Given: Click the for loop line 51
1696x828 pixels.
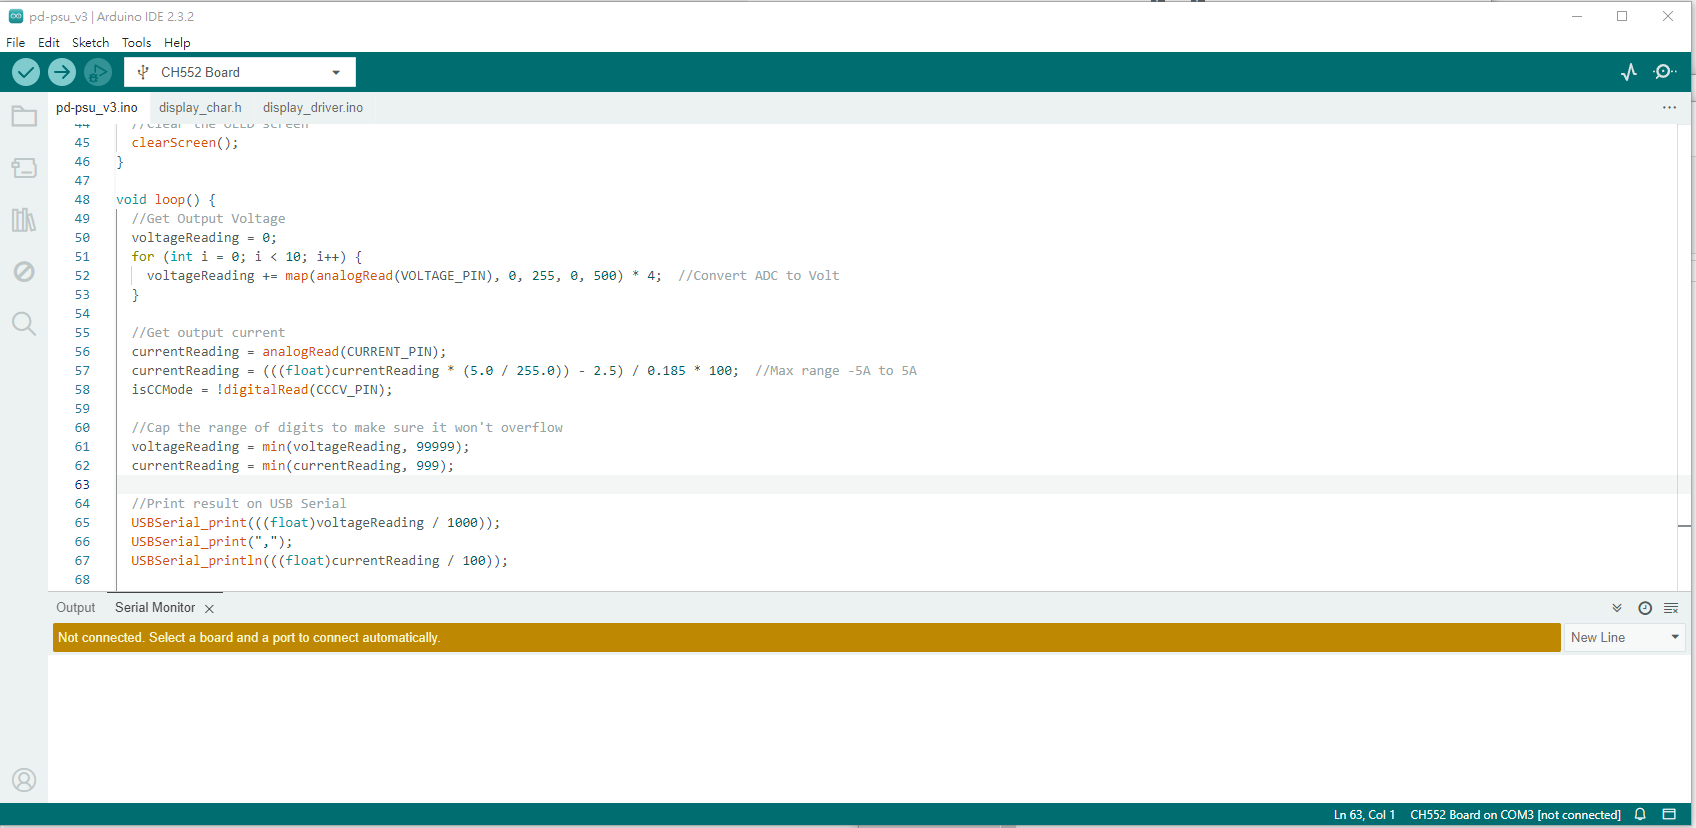Looking at the screenshot, I should pos(247,257).
